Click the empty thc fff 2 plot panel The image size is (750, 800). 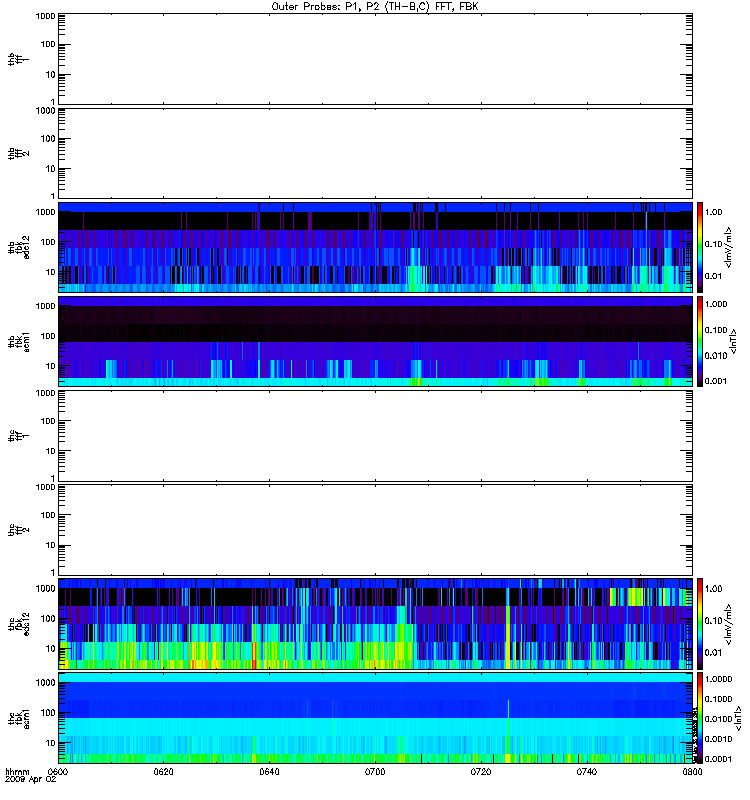(x=375, y=530)
